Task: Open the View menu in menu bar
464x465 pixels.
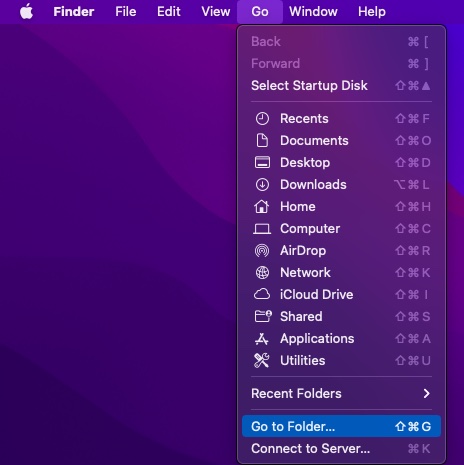Action: click(216, 12)
